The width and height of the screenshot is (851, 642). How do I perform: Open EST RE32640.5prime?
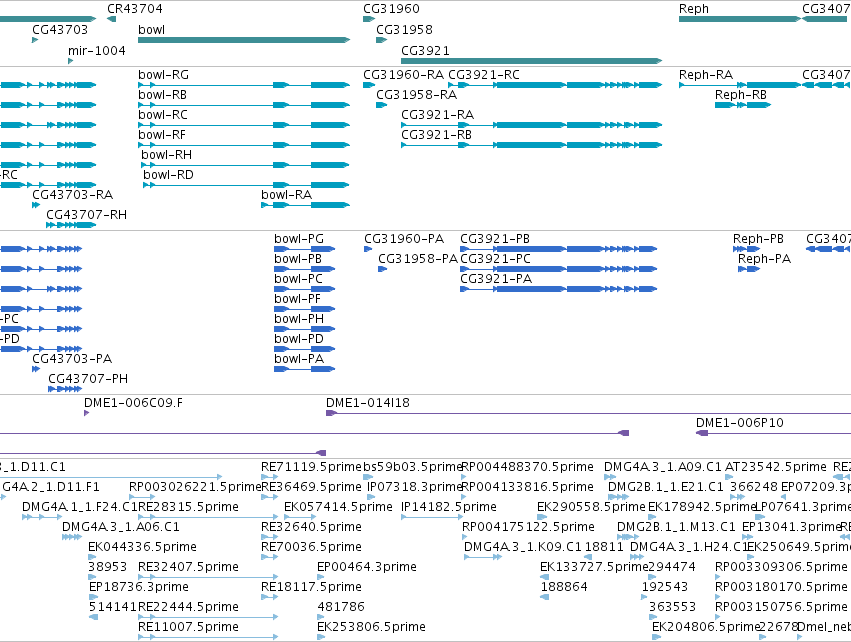(x=269, y=537)
